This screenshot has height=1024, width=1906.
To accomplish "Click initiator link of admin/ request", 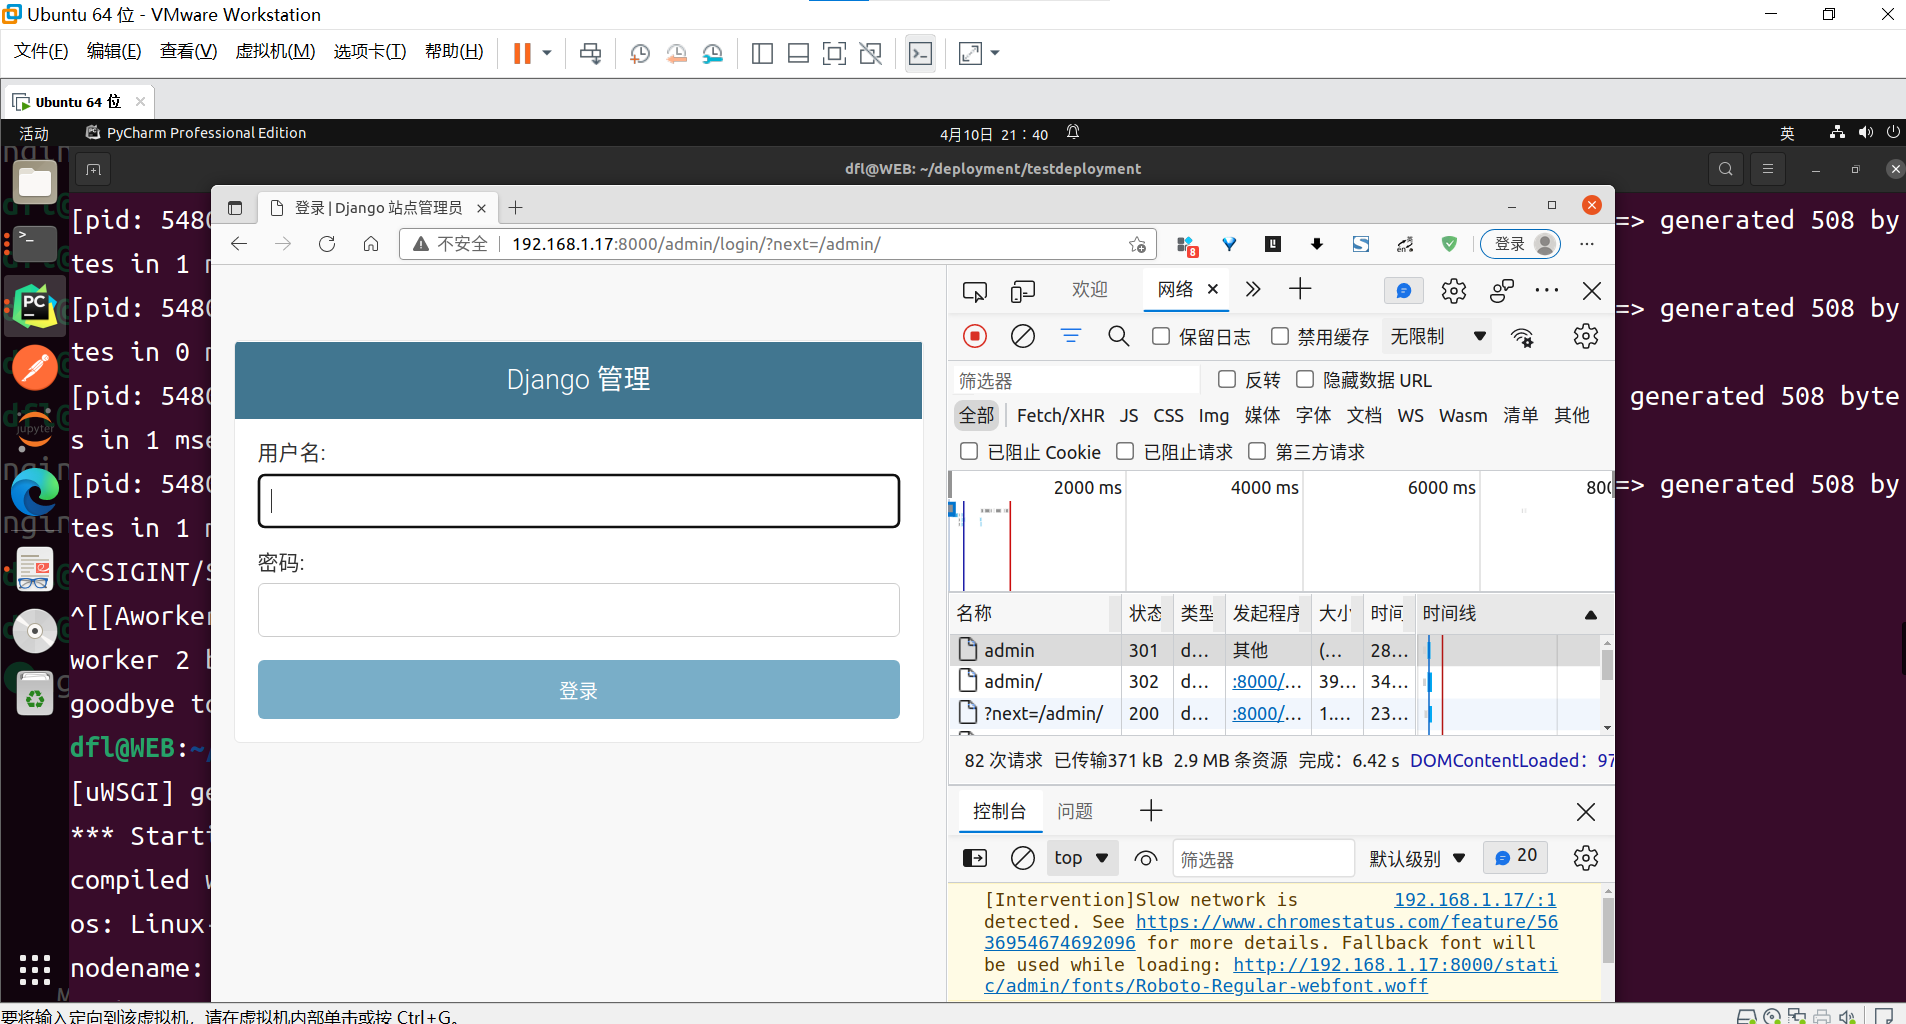I will click(x=1266, y=682).
